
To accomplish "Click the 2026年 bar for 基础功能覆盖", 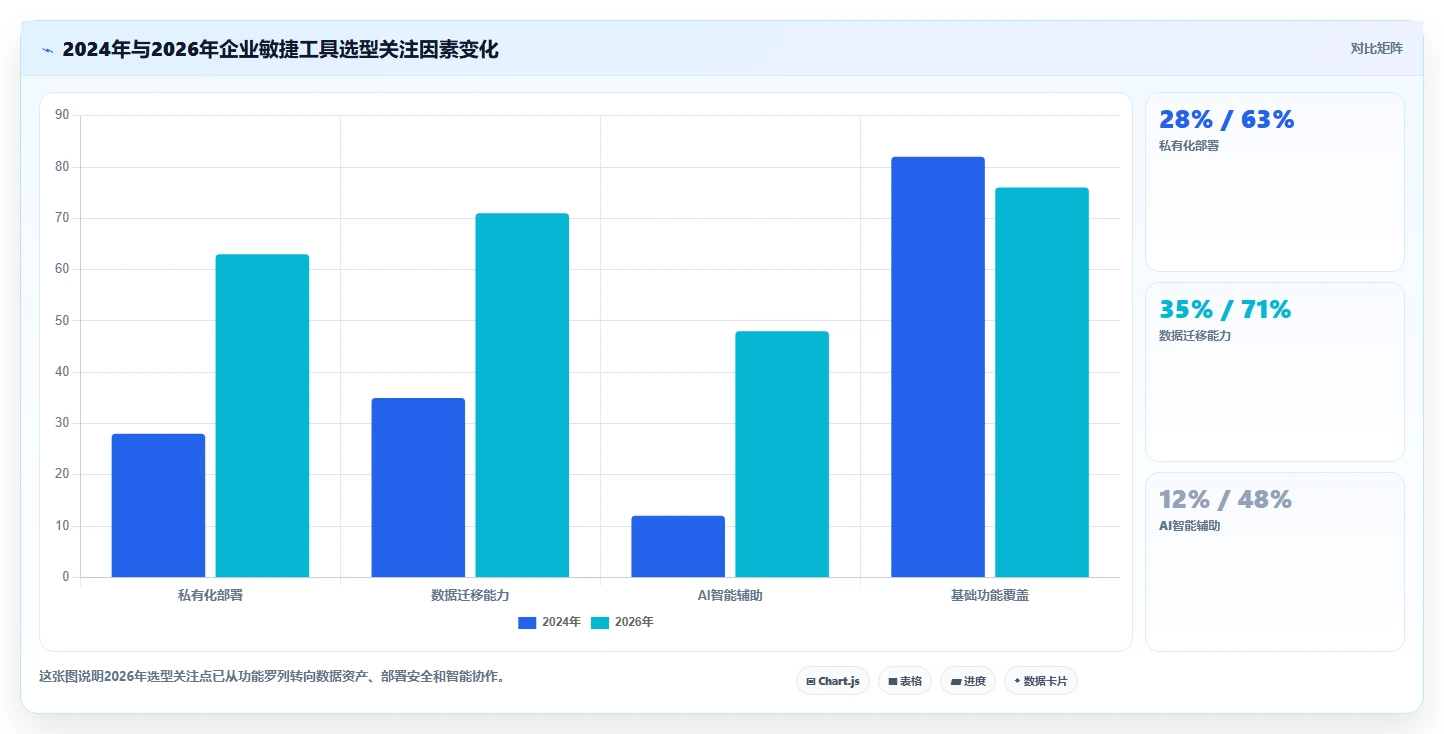I will click(1042, 382).
